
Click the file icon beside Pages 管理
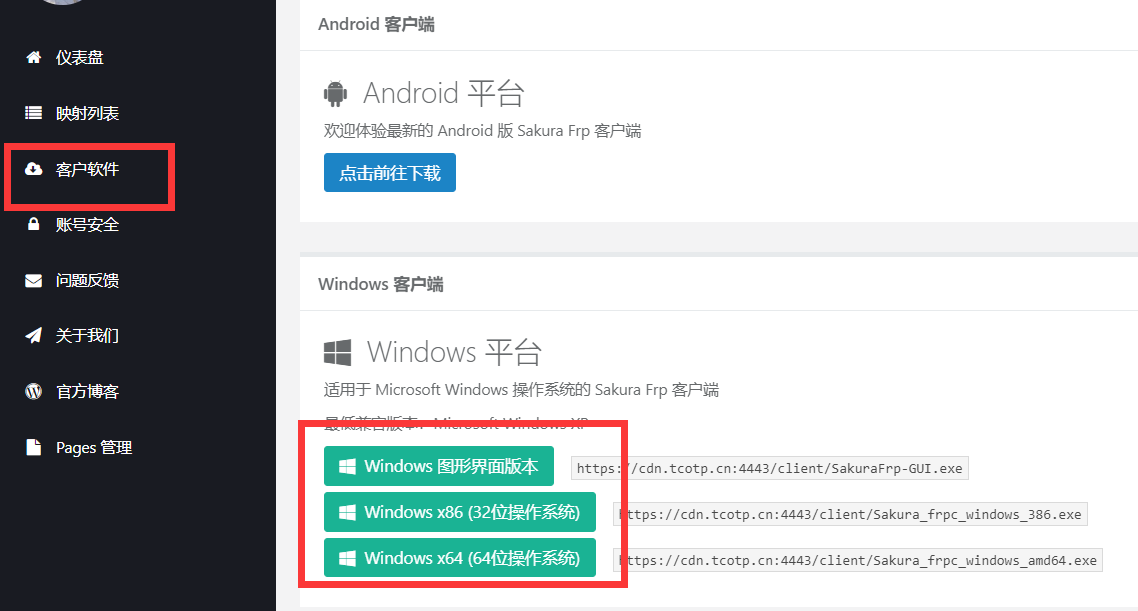[33, 447]
